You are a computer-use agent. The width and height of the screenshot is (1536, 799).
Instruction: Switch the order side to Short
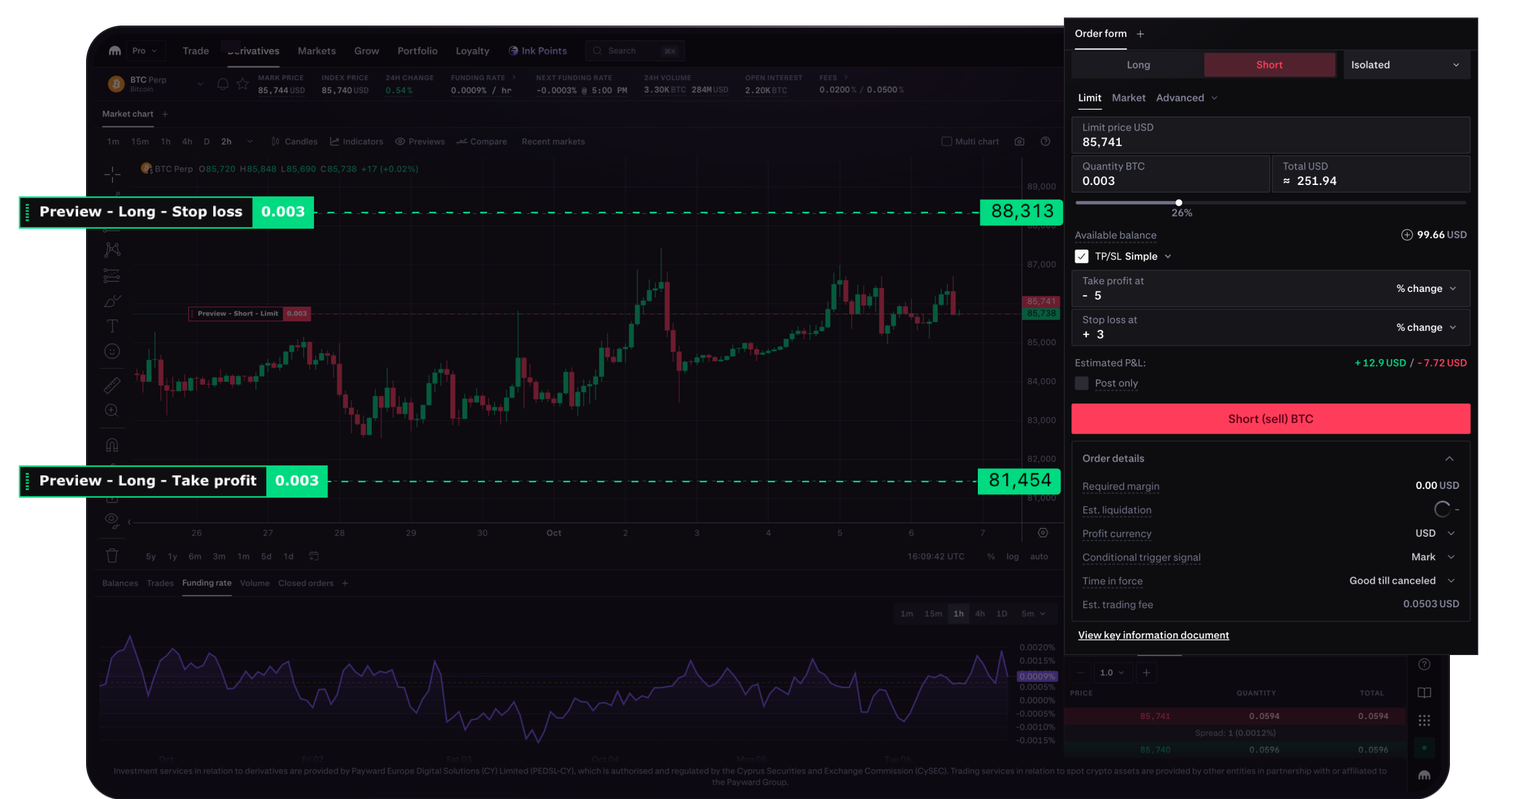[1269, 65]
